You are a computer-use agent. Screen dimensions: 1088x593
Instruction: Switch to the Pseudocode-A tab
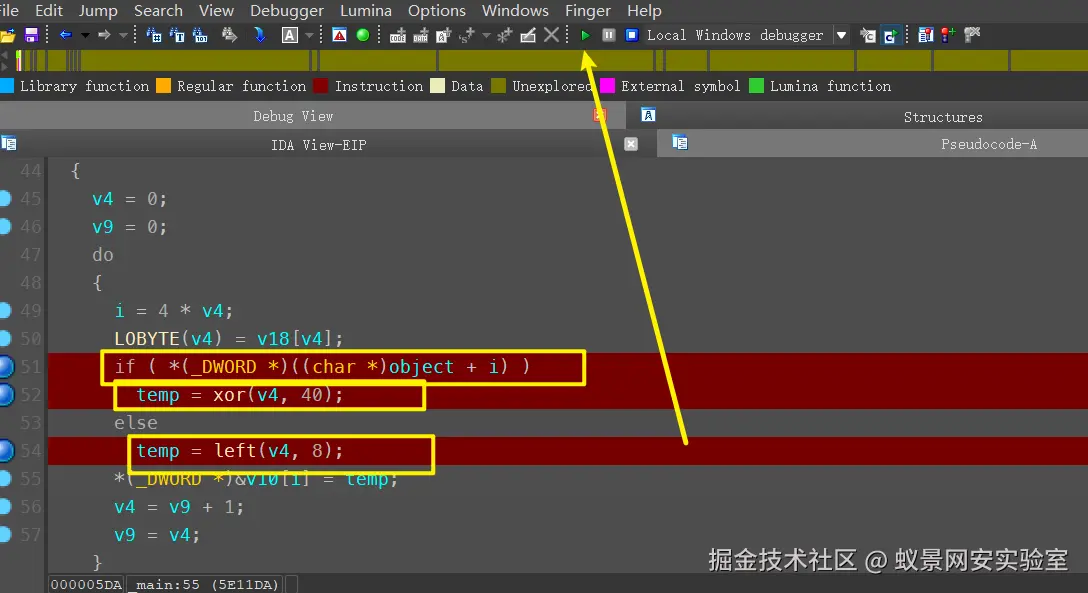click(872, 144)
